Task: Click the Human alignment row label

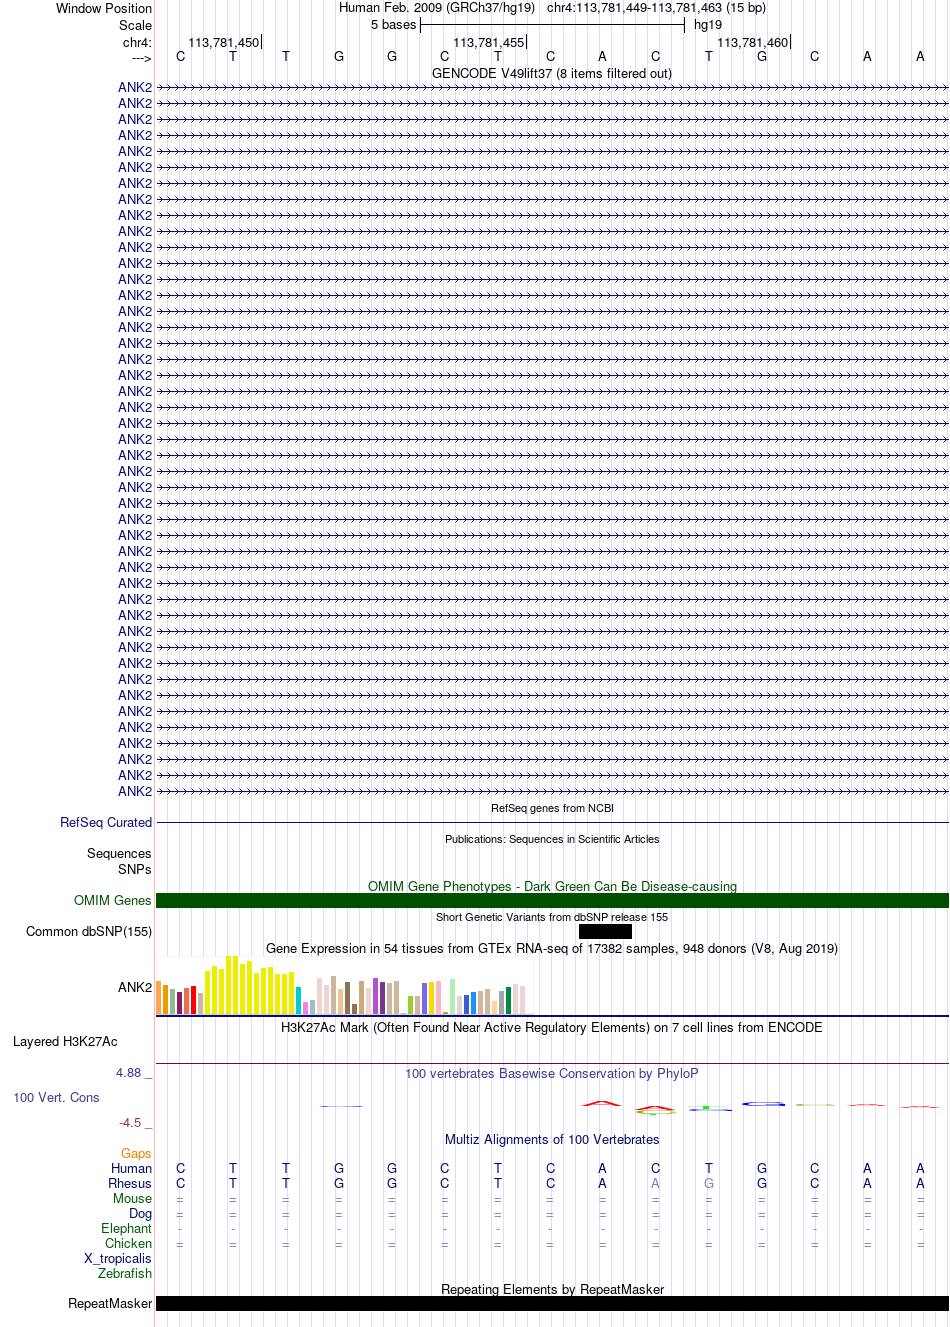Action: pos(132,1169)
